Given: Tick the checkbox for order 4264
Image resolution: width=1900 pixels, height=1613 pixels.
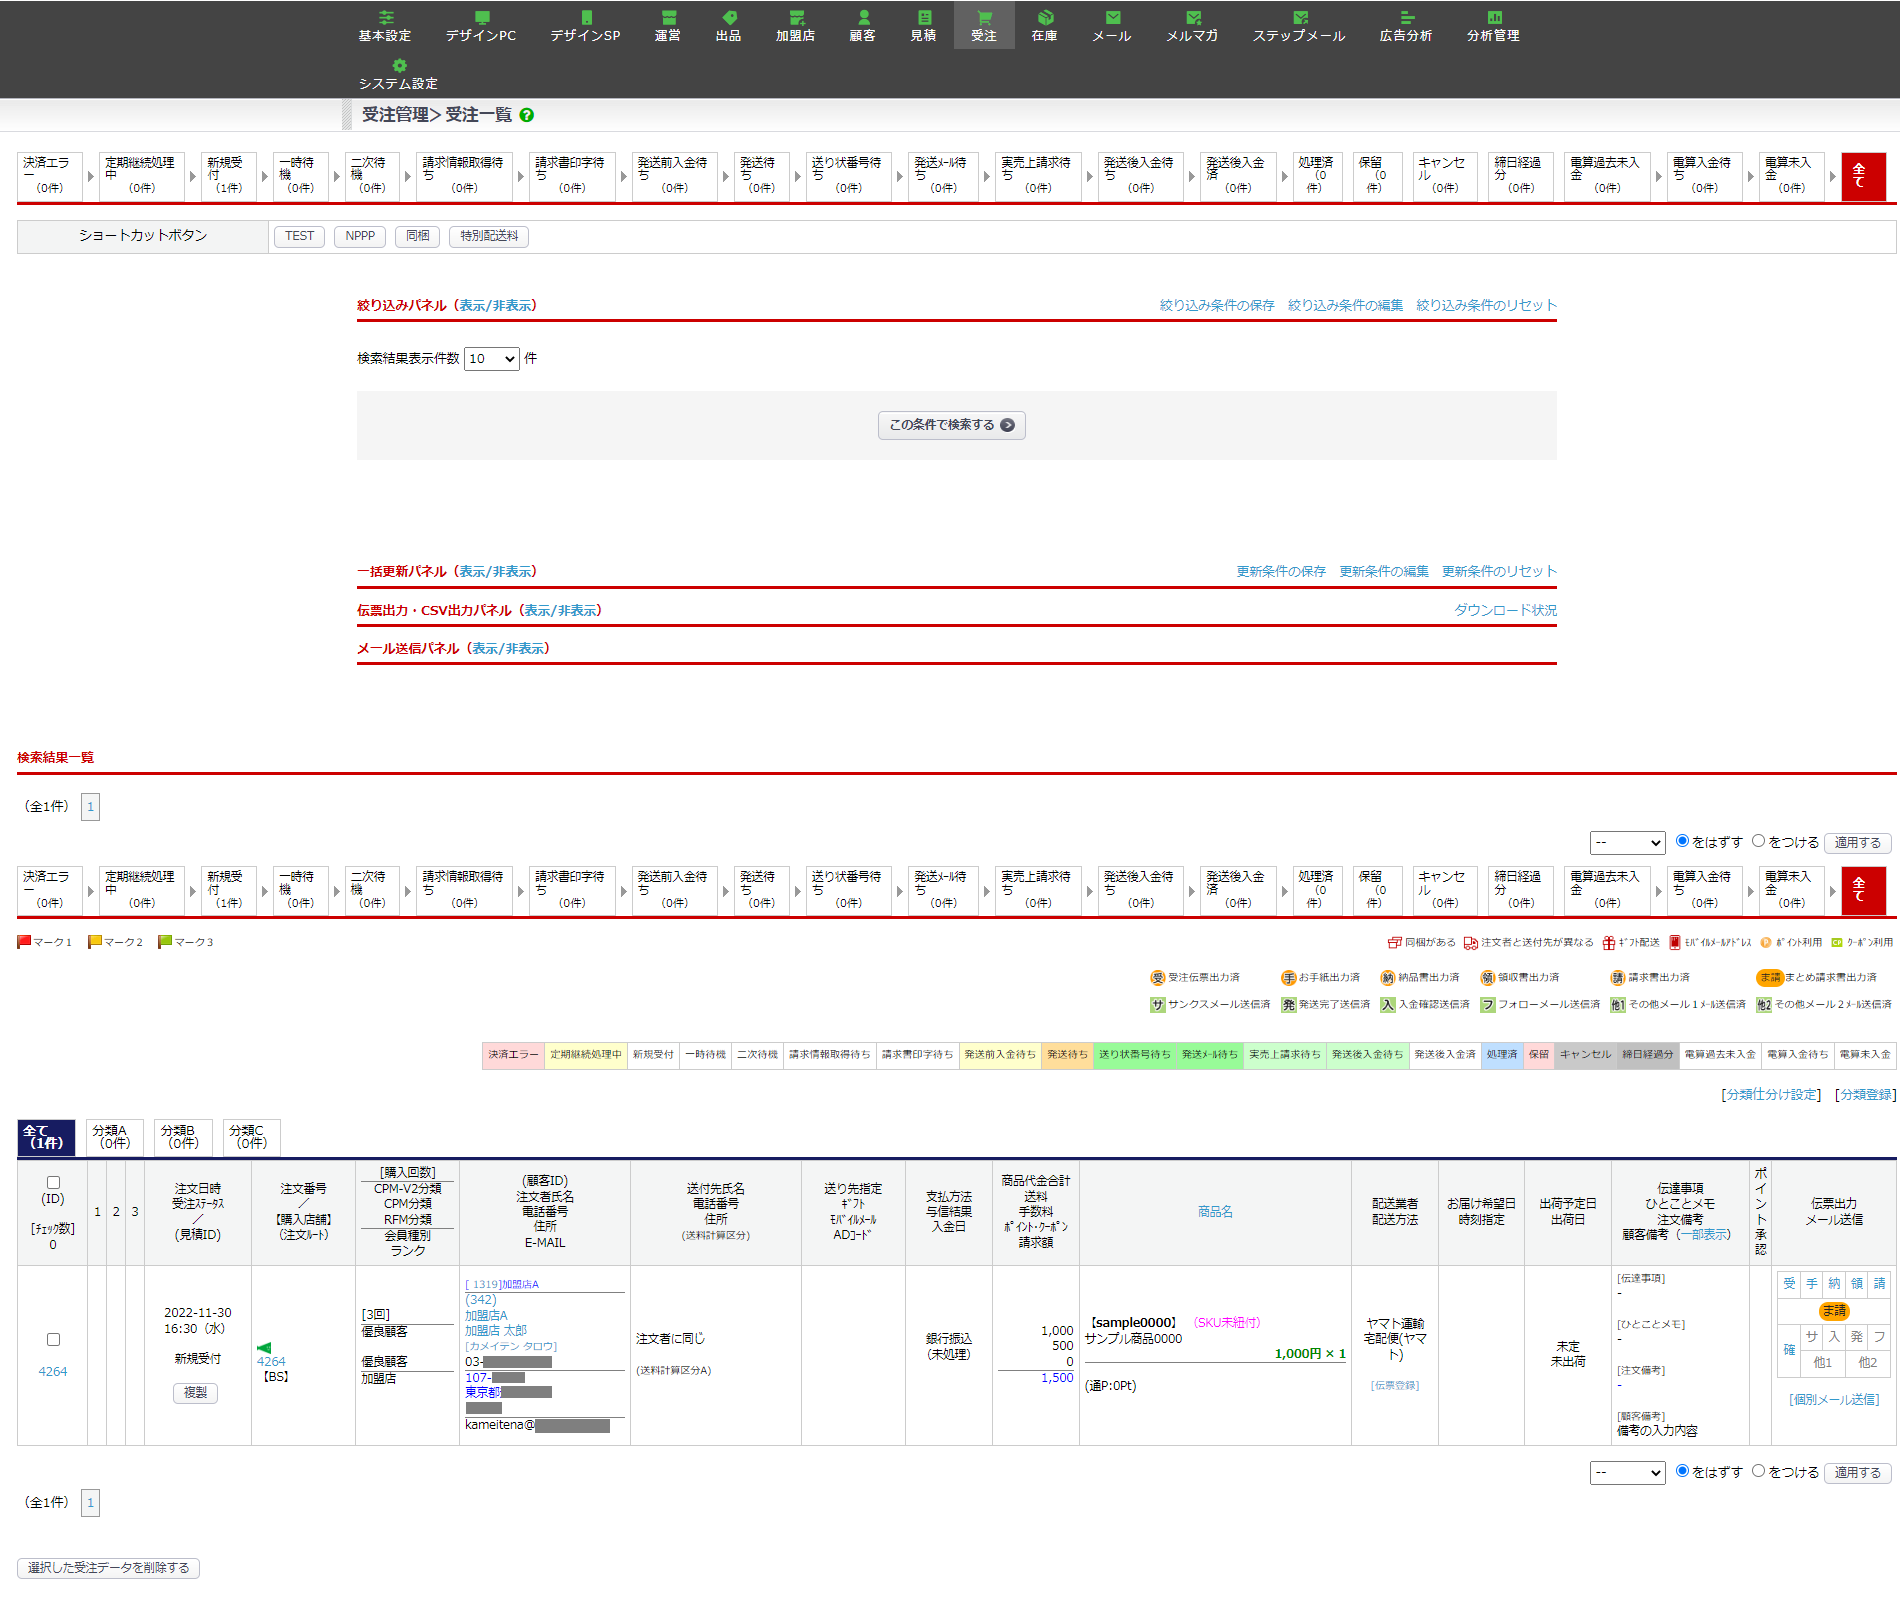Looking at the screenshot, I should click(x=54, y=1339).
